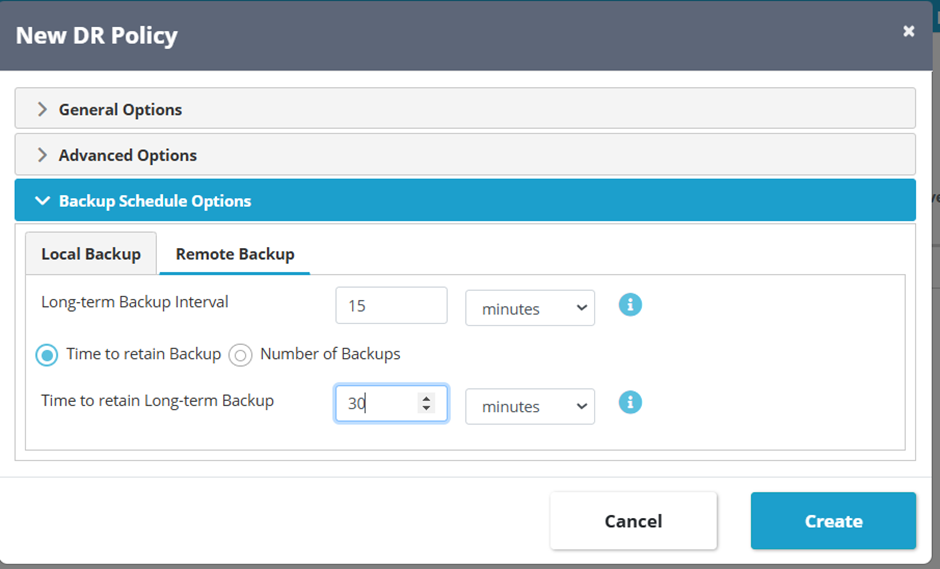Open retain Long-term Backup units dropdown
This screenshot has width=940, height=569.
530,407
